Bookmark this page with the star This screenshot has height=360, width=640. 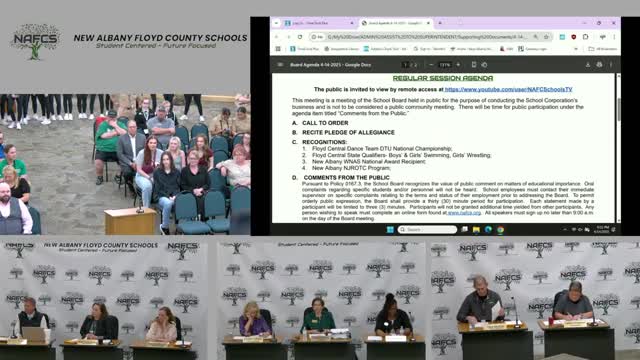546,37
